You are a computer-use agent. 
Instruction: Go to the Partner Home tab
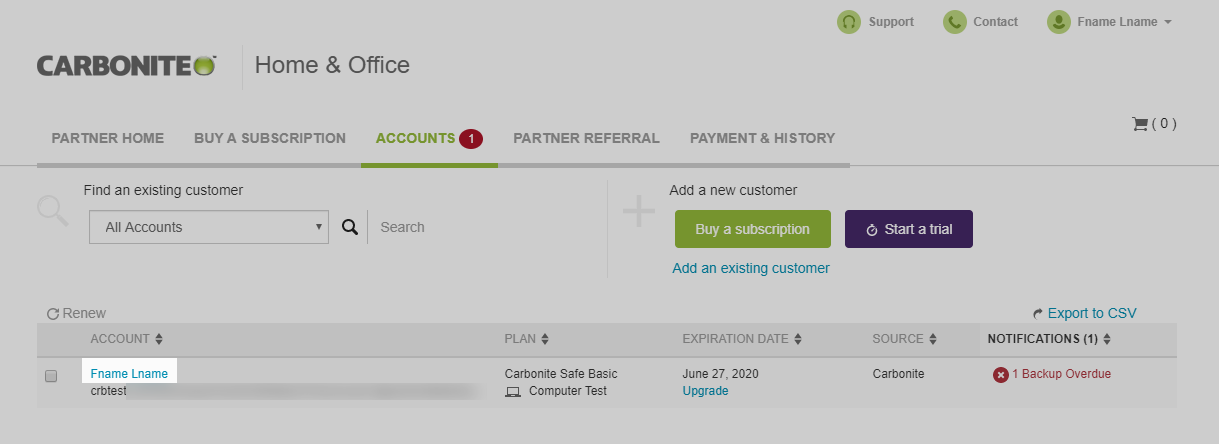108,138
